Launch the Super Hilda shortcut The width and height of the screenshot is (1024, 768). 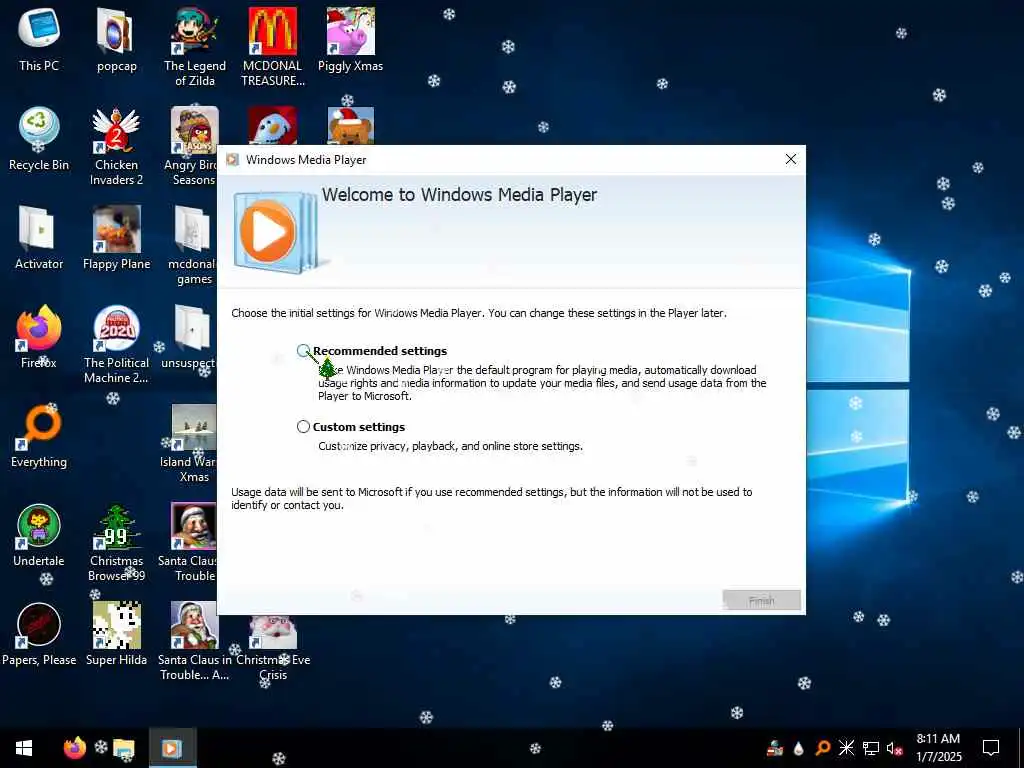[116, 633]
